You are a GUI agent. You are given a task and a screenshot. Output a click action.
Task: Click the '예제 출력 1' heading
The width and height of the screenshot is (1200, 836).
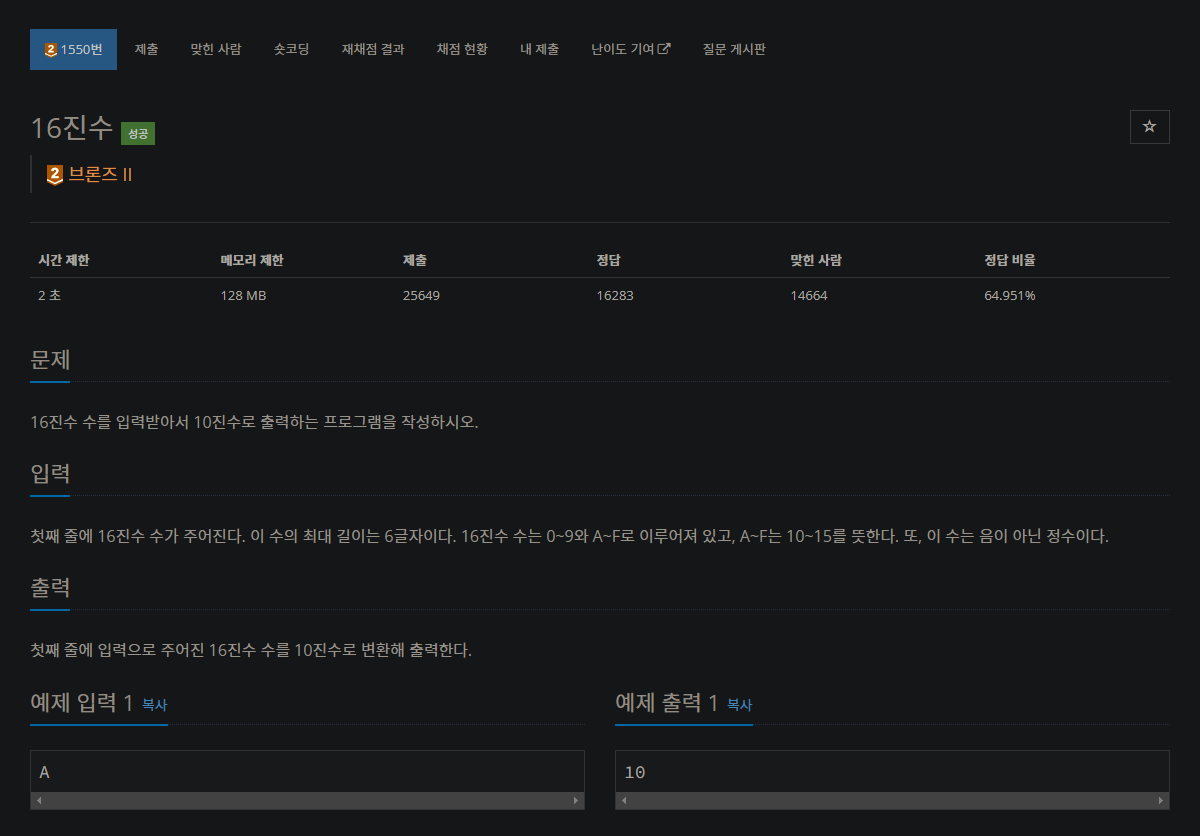(667, 703)
